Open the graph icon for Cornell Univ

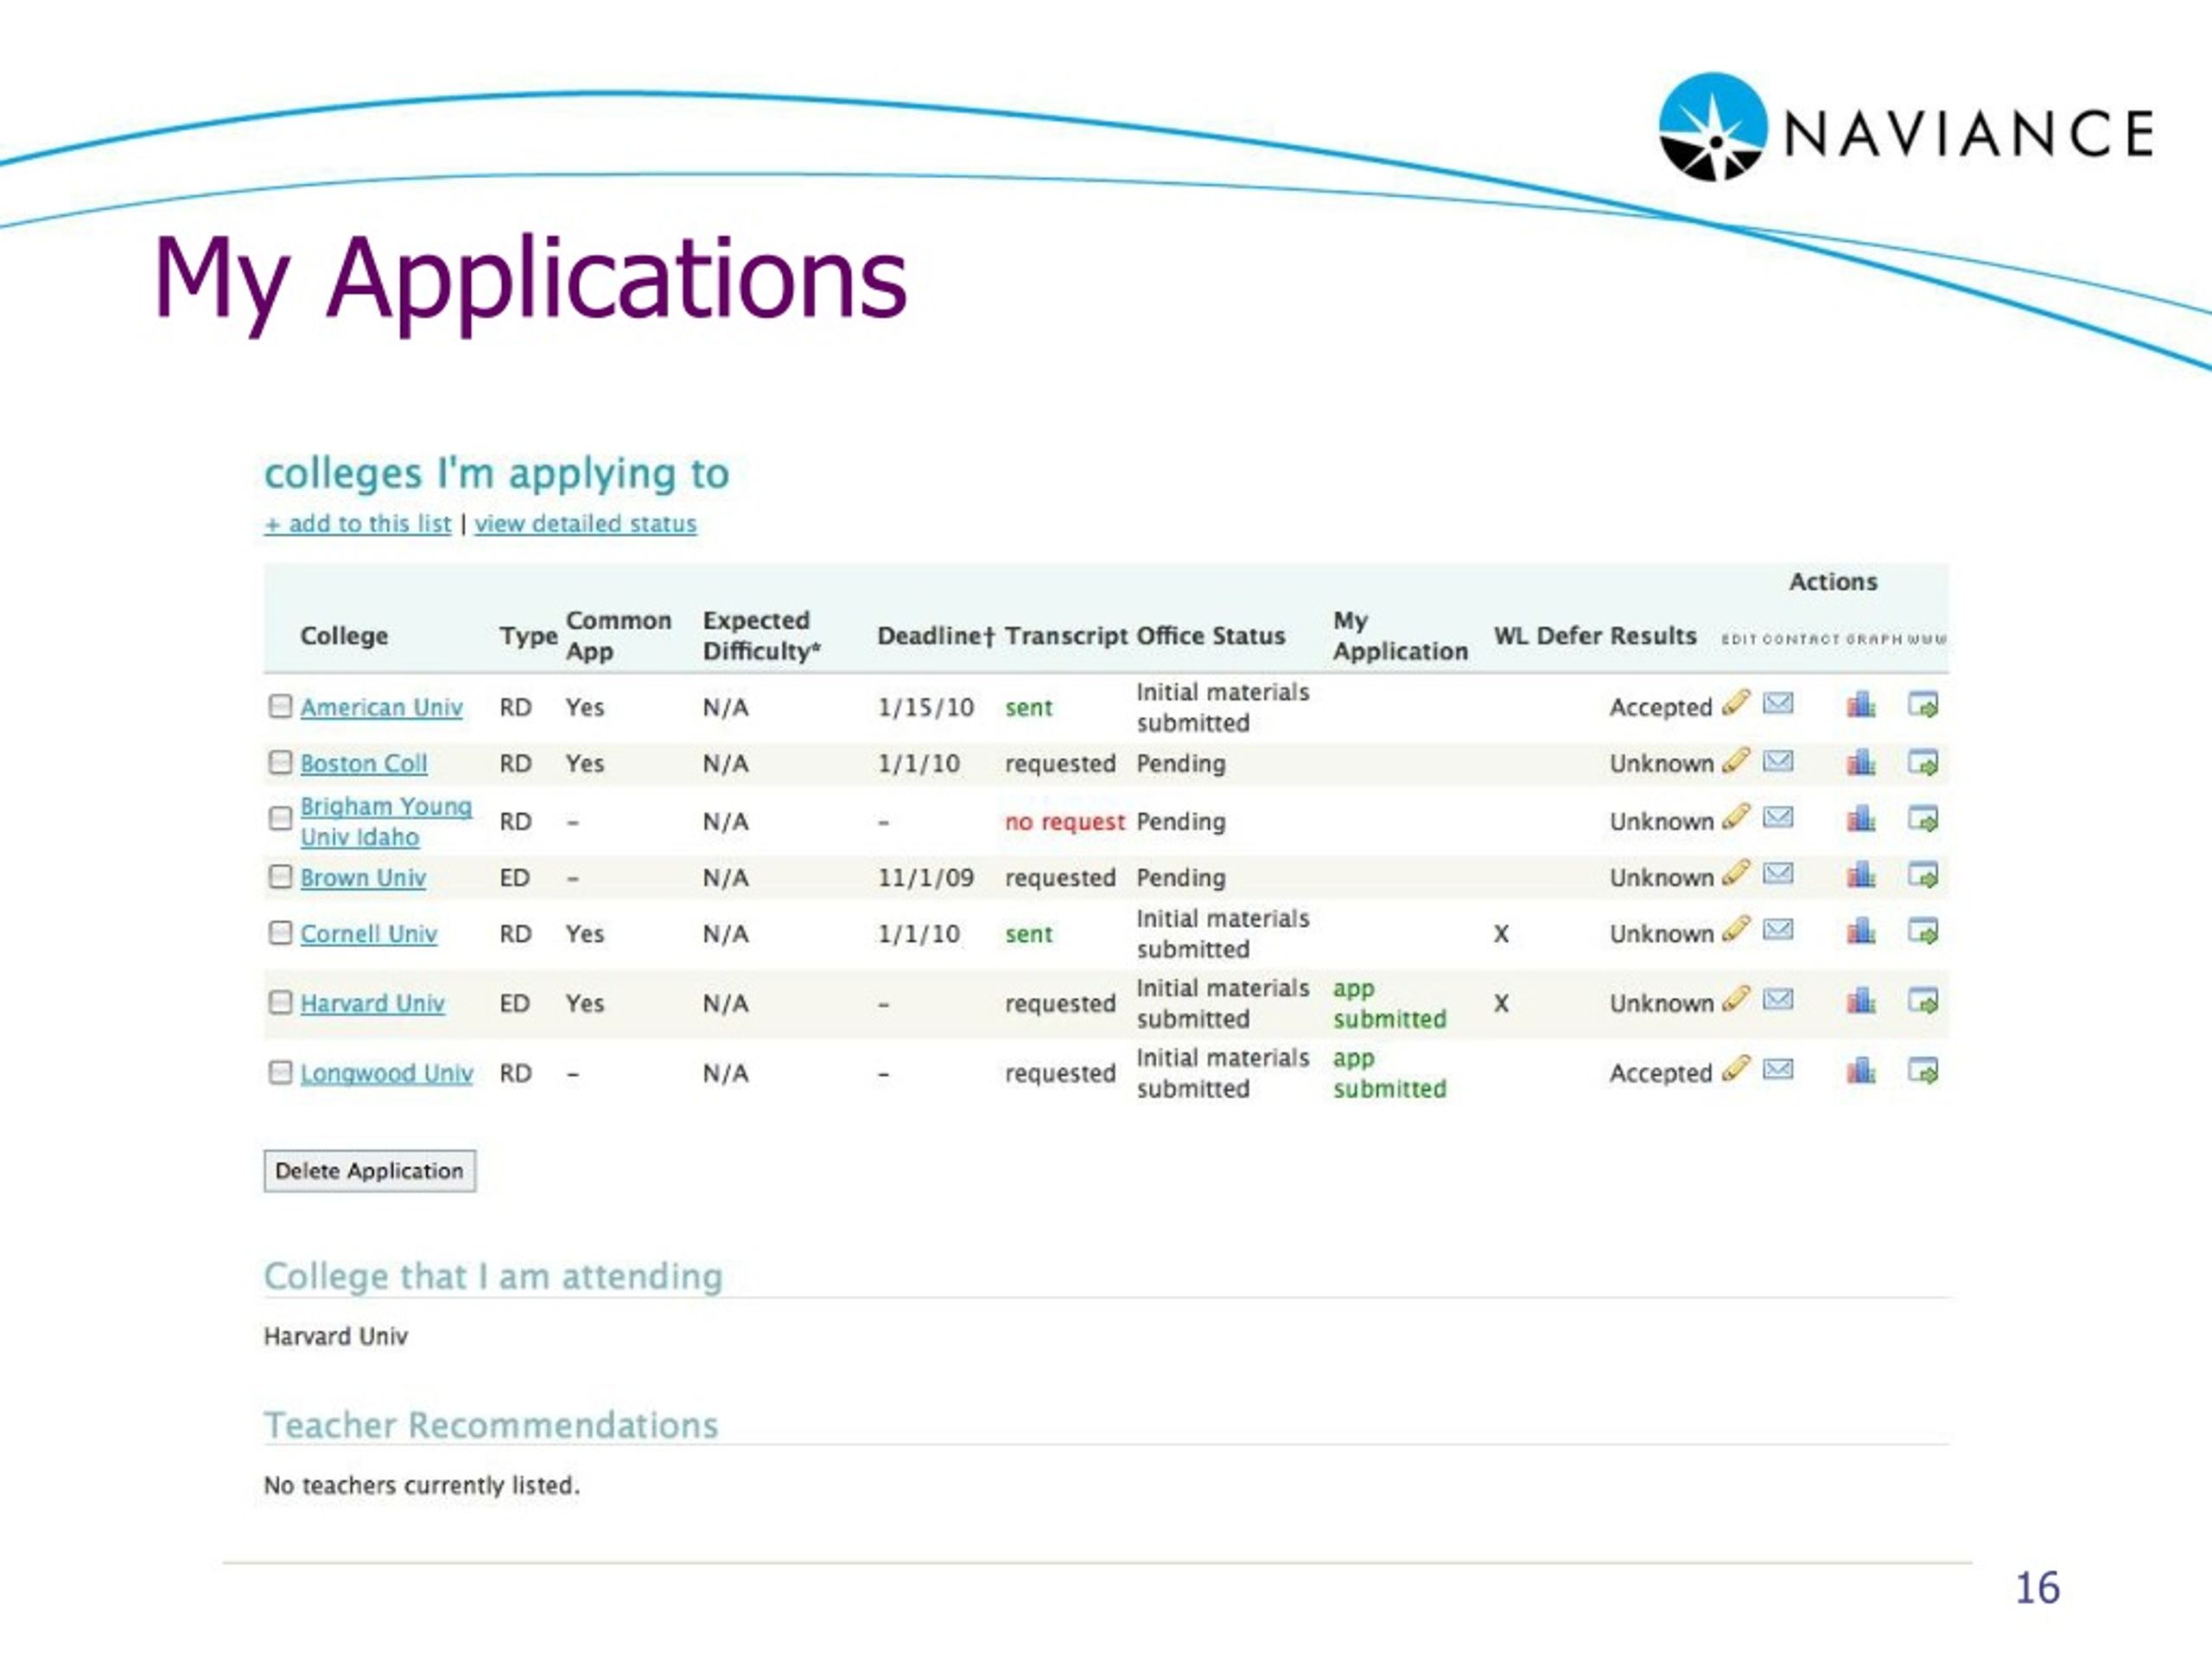[1860, 930]
